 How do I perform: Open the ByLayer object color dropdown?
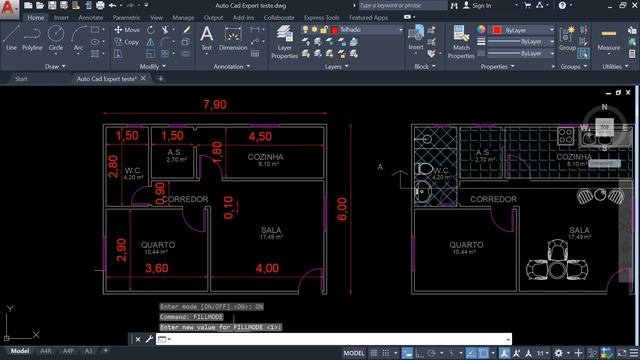click(552, 30)
